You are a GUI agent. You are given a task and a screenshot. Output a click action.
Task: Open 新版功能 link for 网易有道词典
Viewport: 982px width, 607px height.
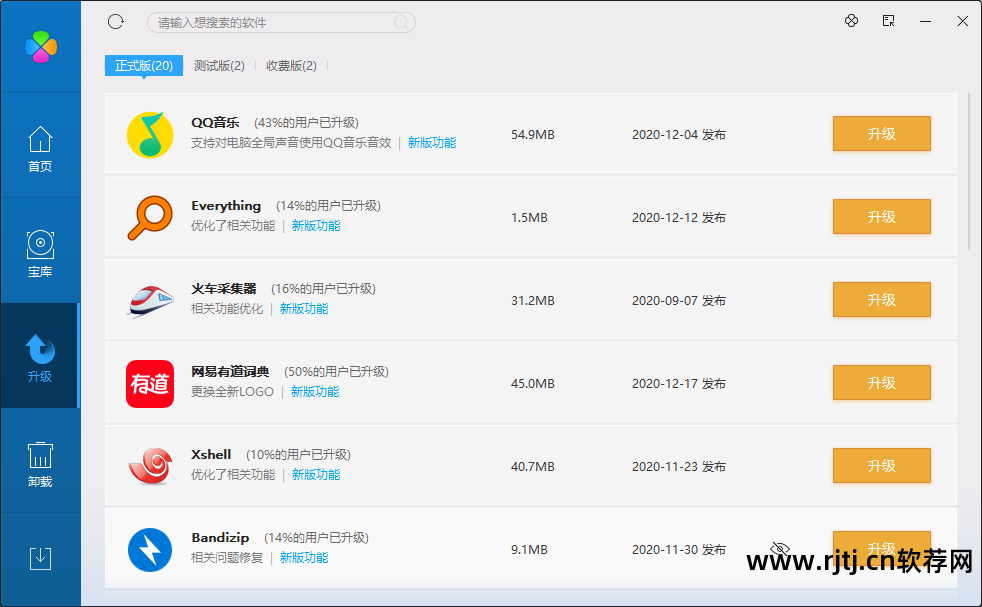point(315,392)
